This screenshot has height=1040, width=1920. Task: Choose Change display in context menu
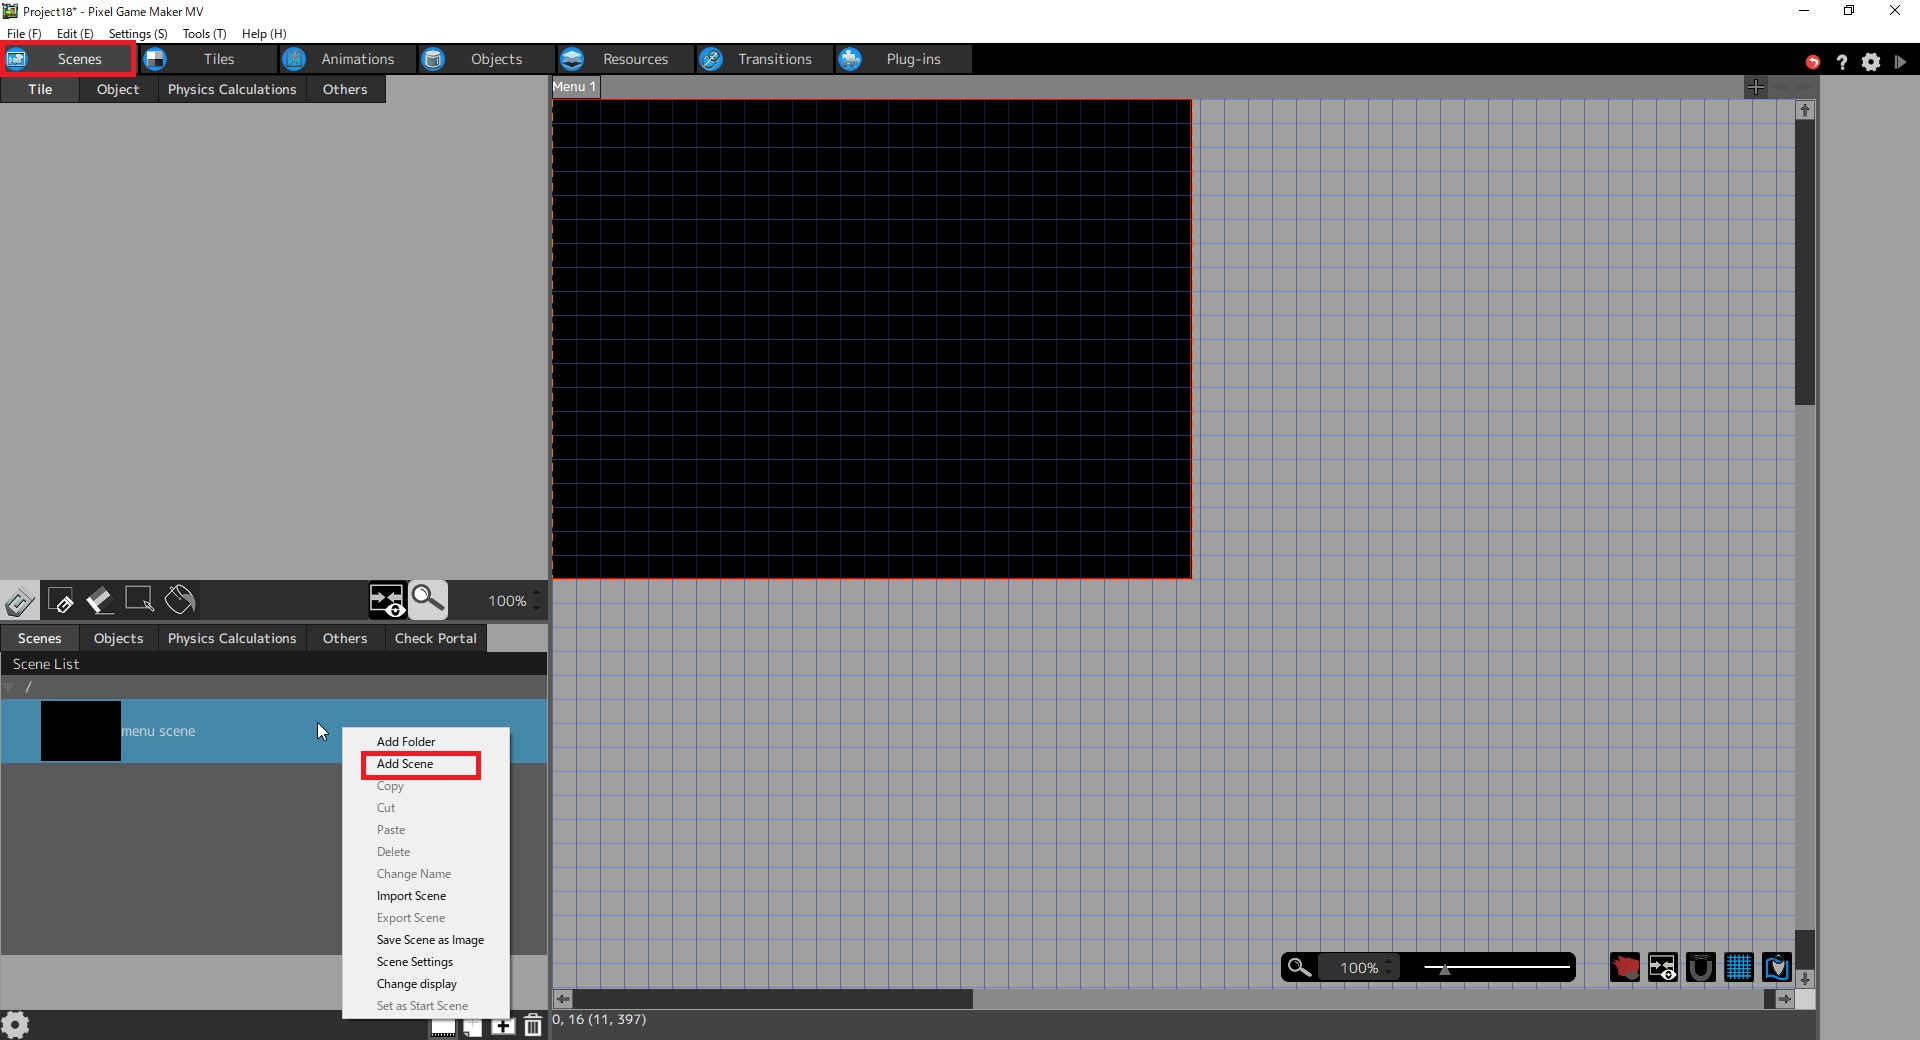tap(426, 984)
